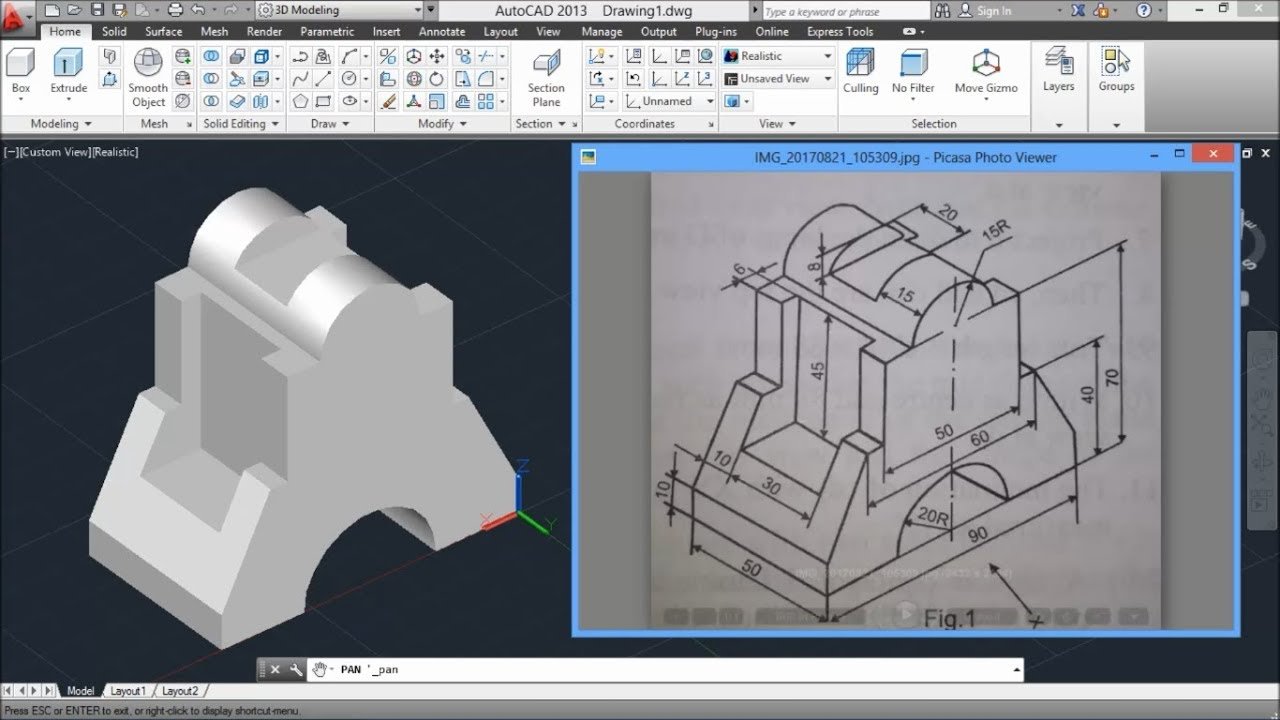Select the Move Gizmo tool
The width and height of the screenshot is (1280, 720).
[x=986, y=72]
